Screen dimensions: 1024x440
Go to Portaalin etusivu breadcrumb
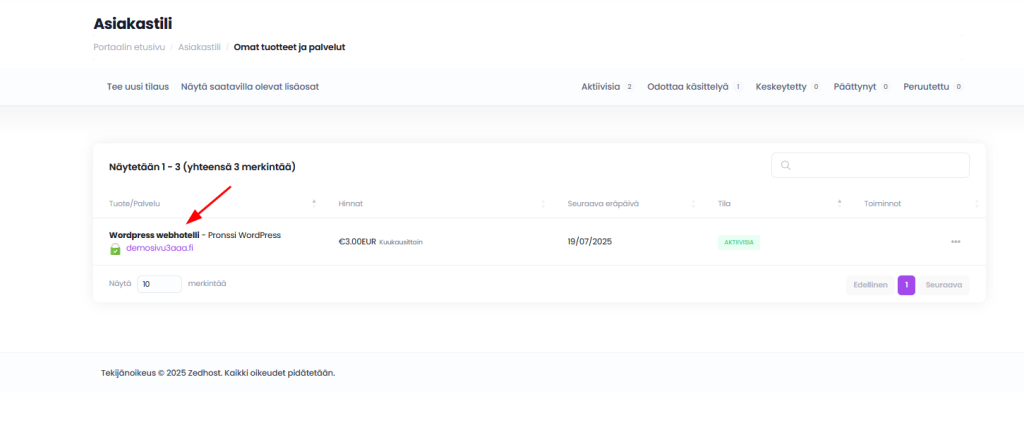[x=129, y=47]
